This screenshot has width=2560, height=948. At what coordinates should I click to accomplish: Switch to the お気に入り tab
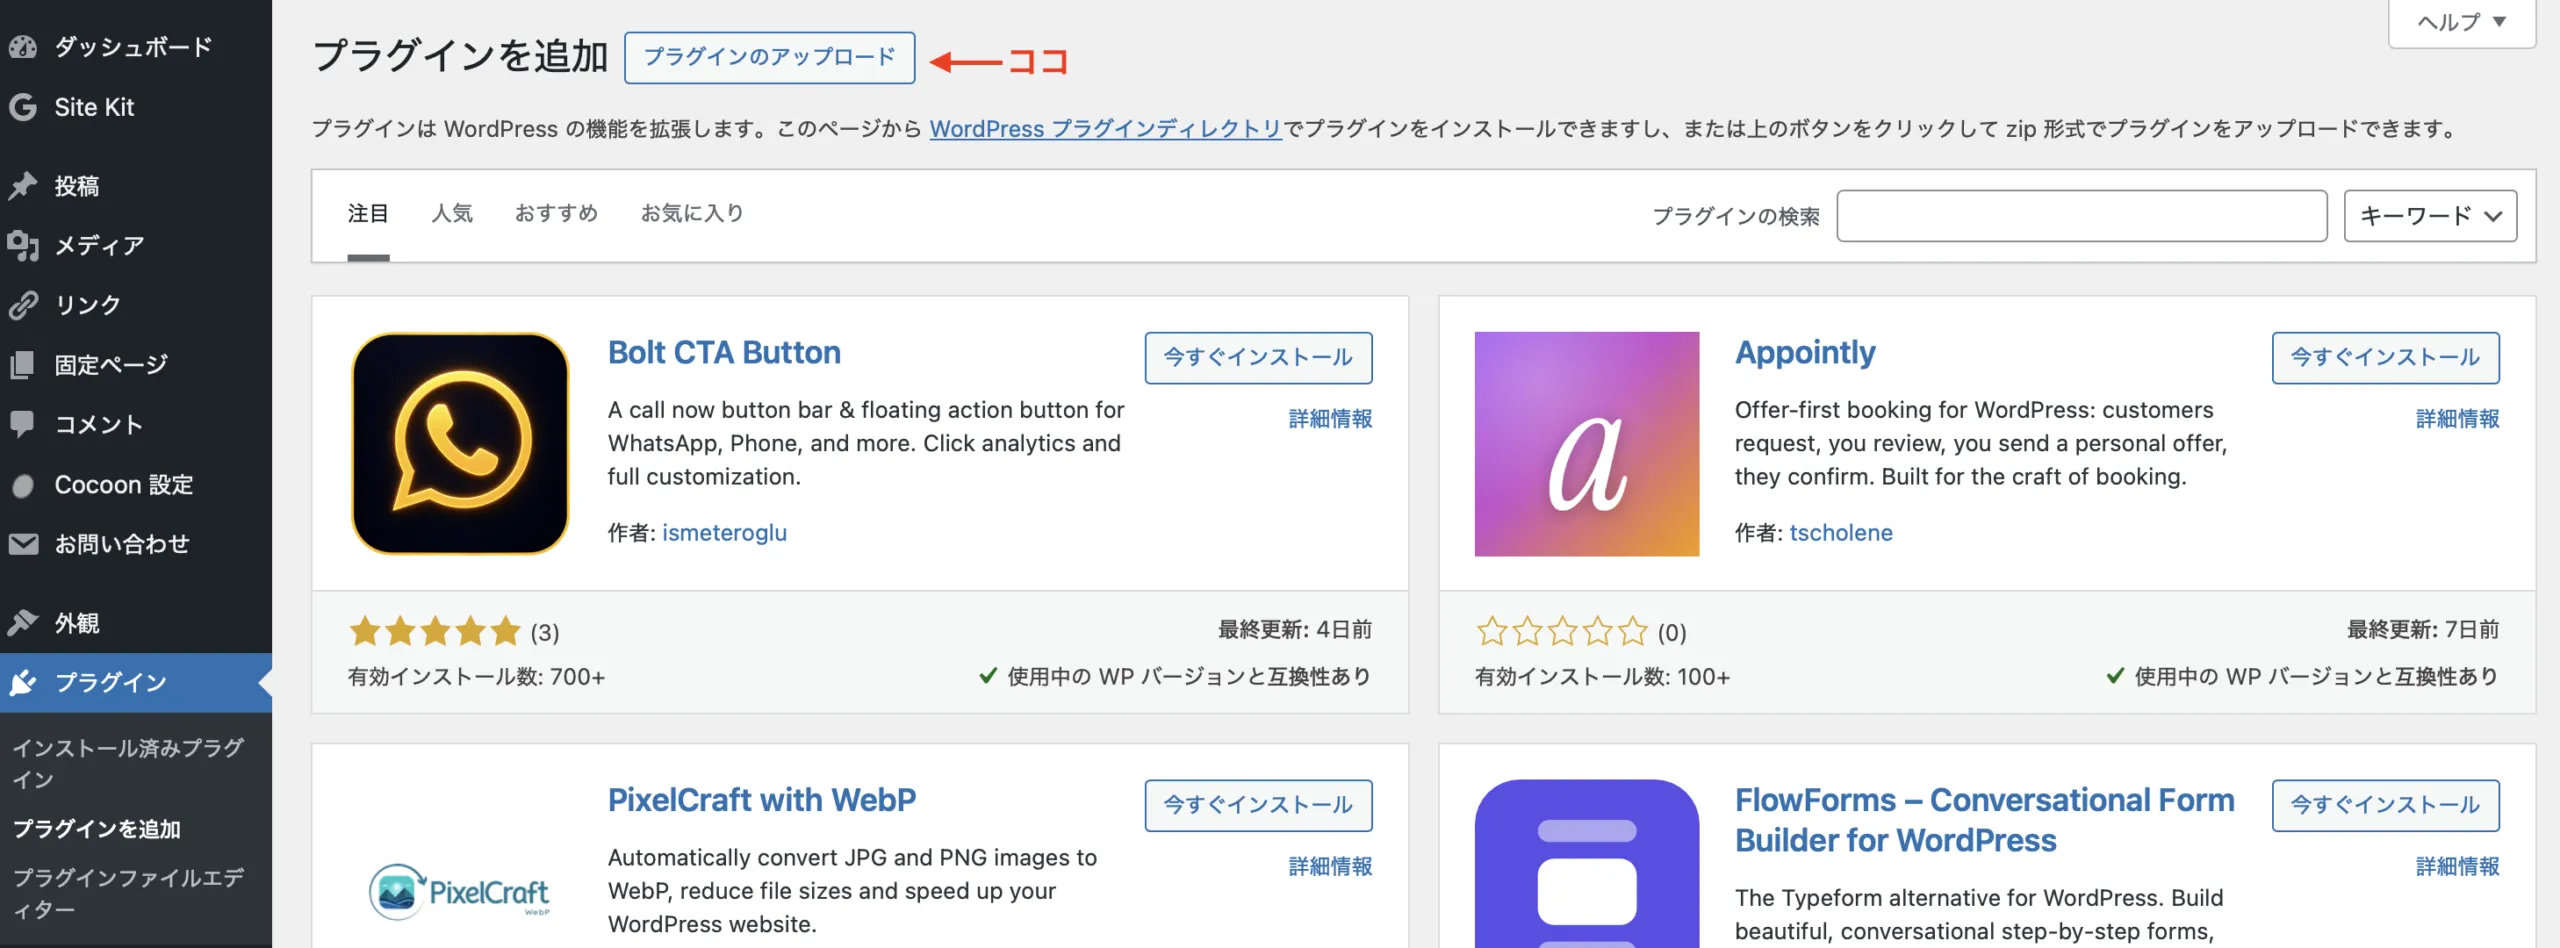692,213
